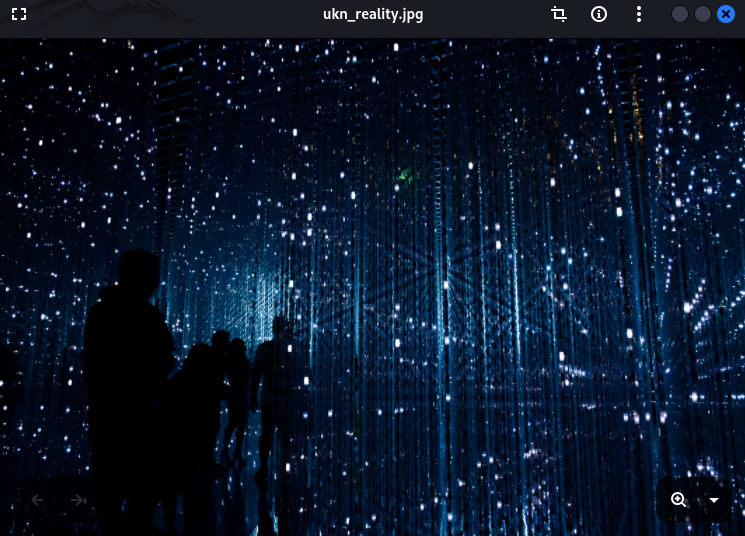This screenshot has width=745, height=536.
Task: Open the three-dot main menu
Action: [x=639, y=14]
